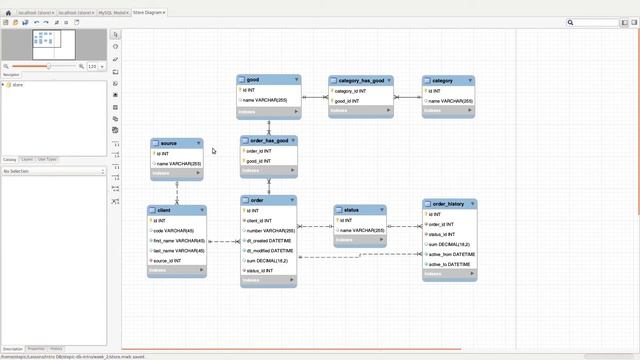This screenshot has height=360, width=640.
Task: Select the 1:1 identifying relationship tool
Action: [116, 167]
